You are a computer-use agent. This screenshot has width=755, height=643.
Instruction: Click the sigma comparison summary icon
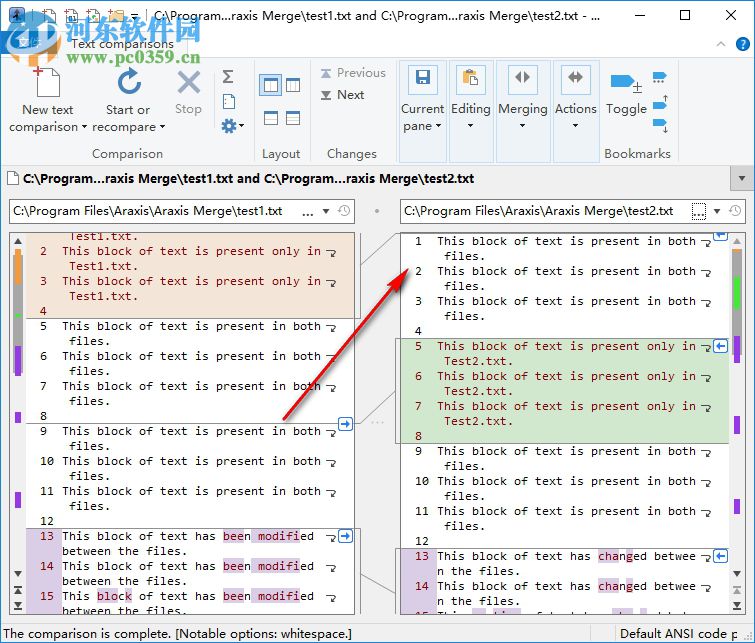(x=228, y=77)
